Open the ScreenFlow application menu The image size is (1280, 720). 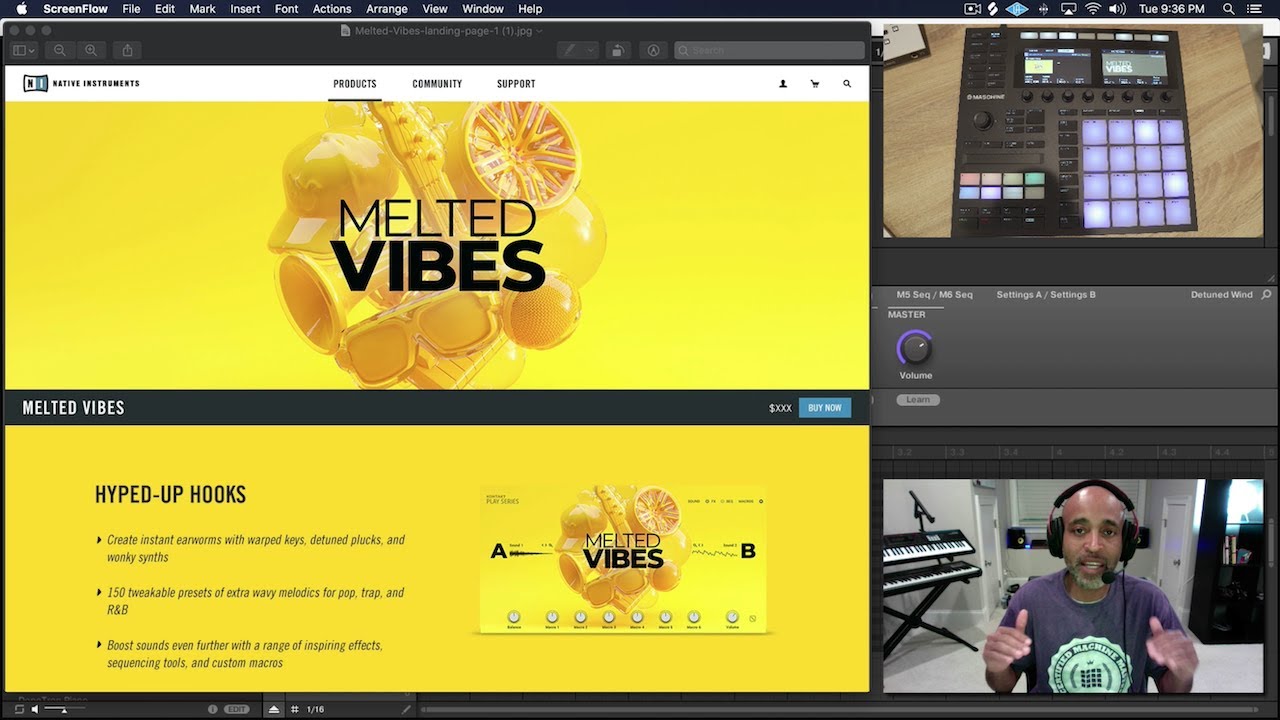pos(75,9)
